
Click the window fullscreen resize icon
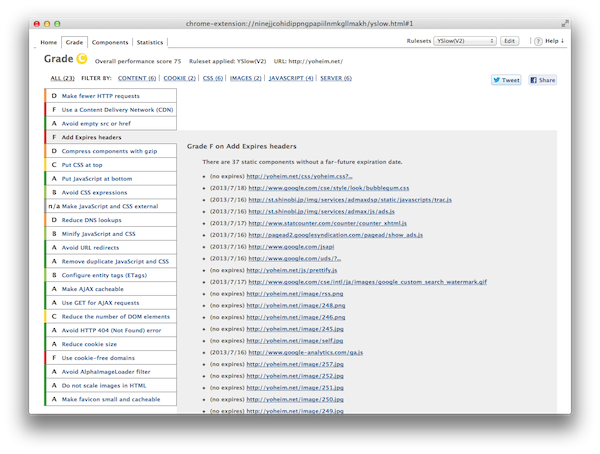[x=564, y=24]
